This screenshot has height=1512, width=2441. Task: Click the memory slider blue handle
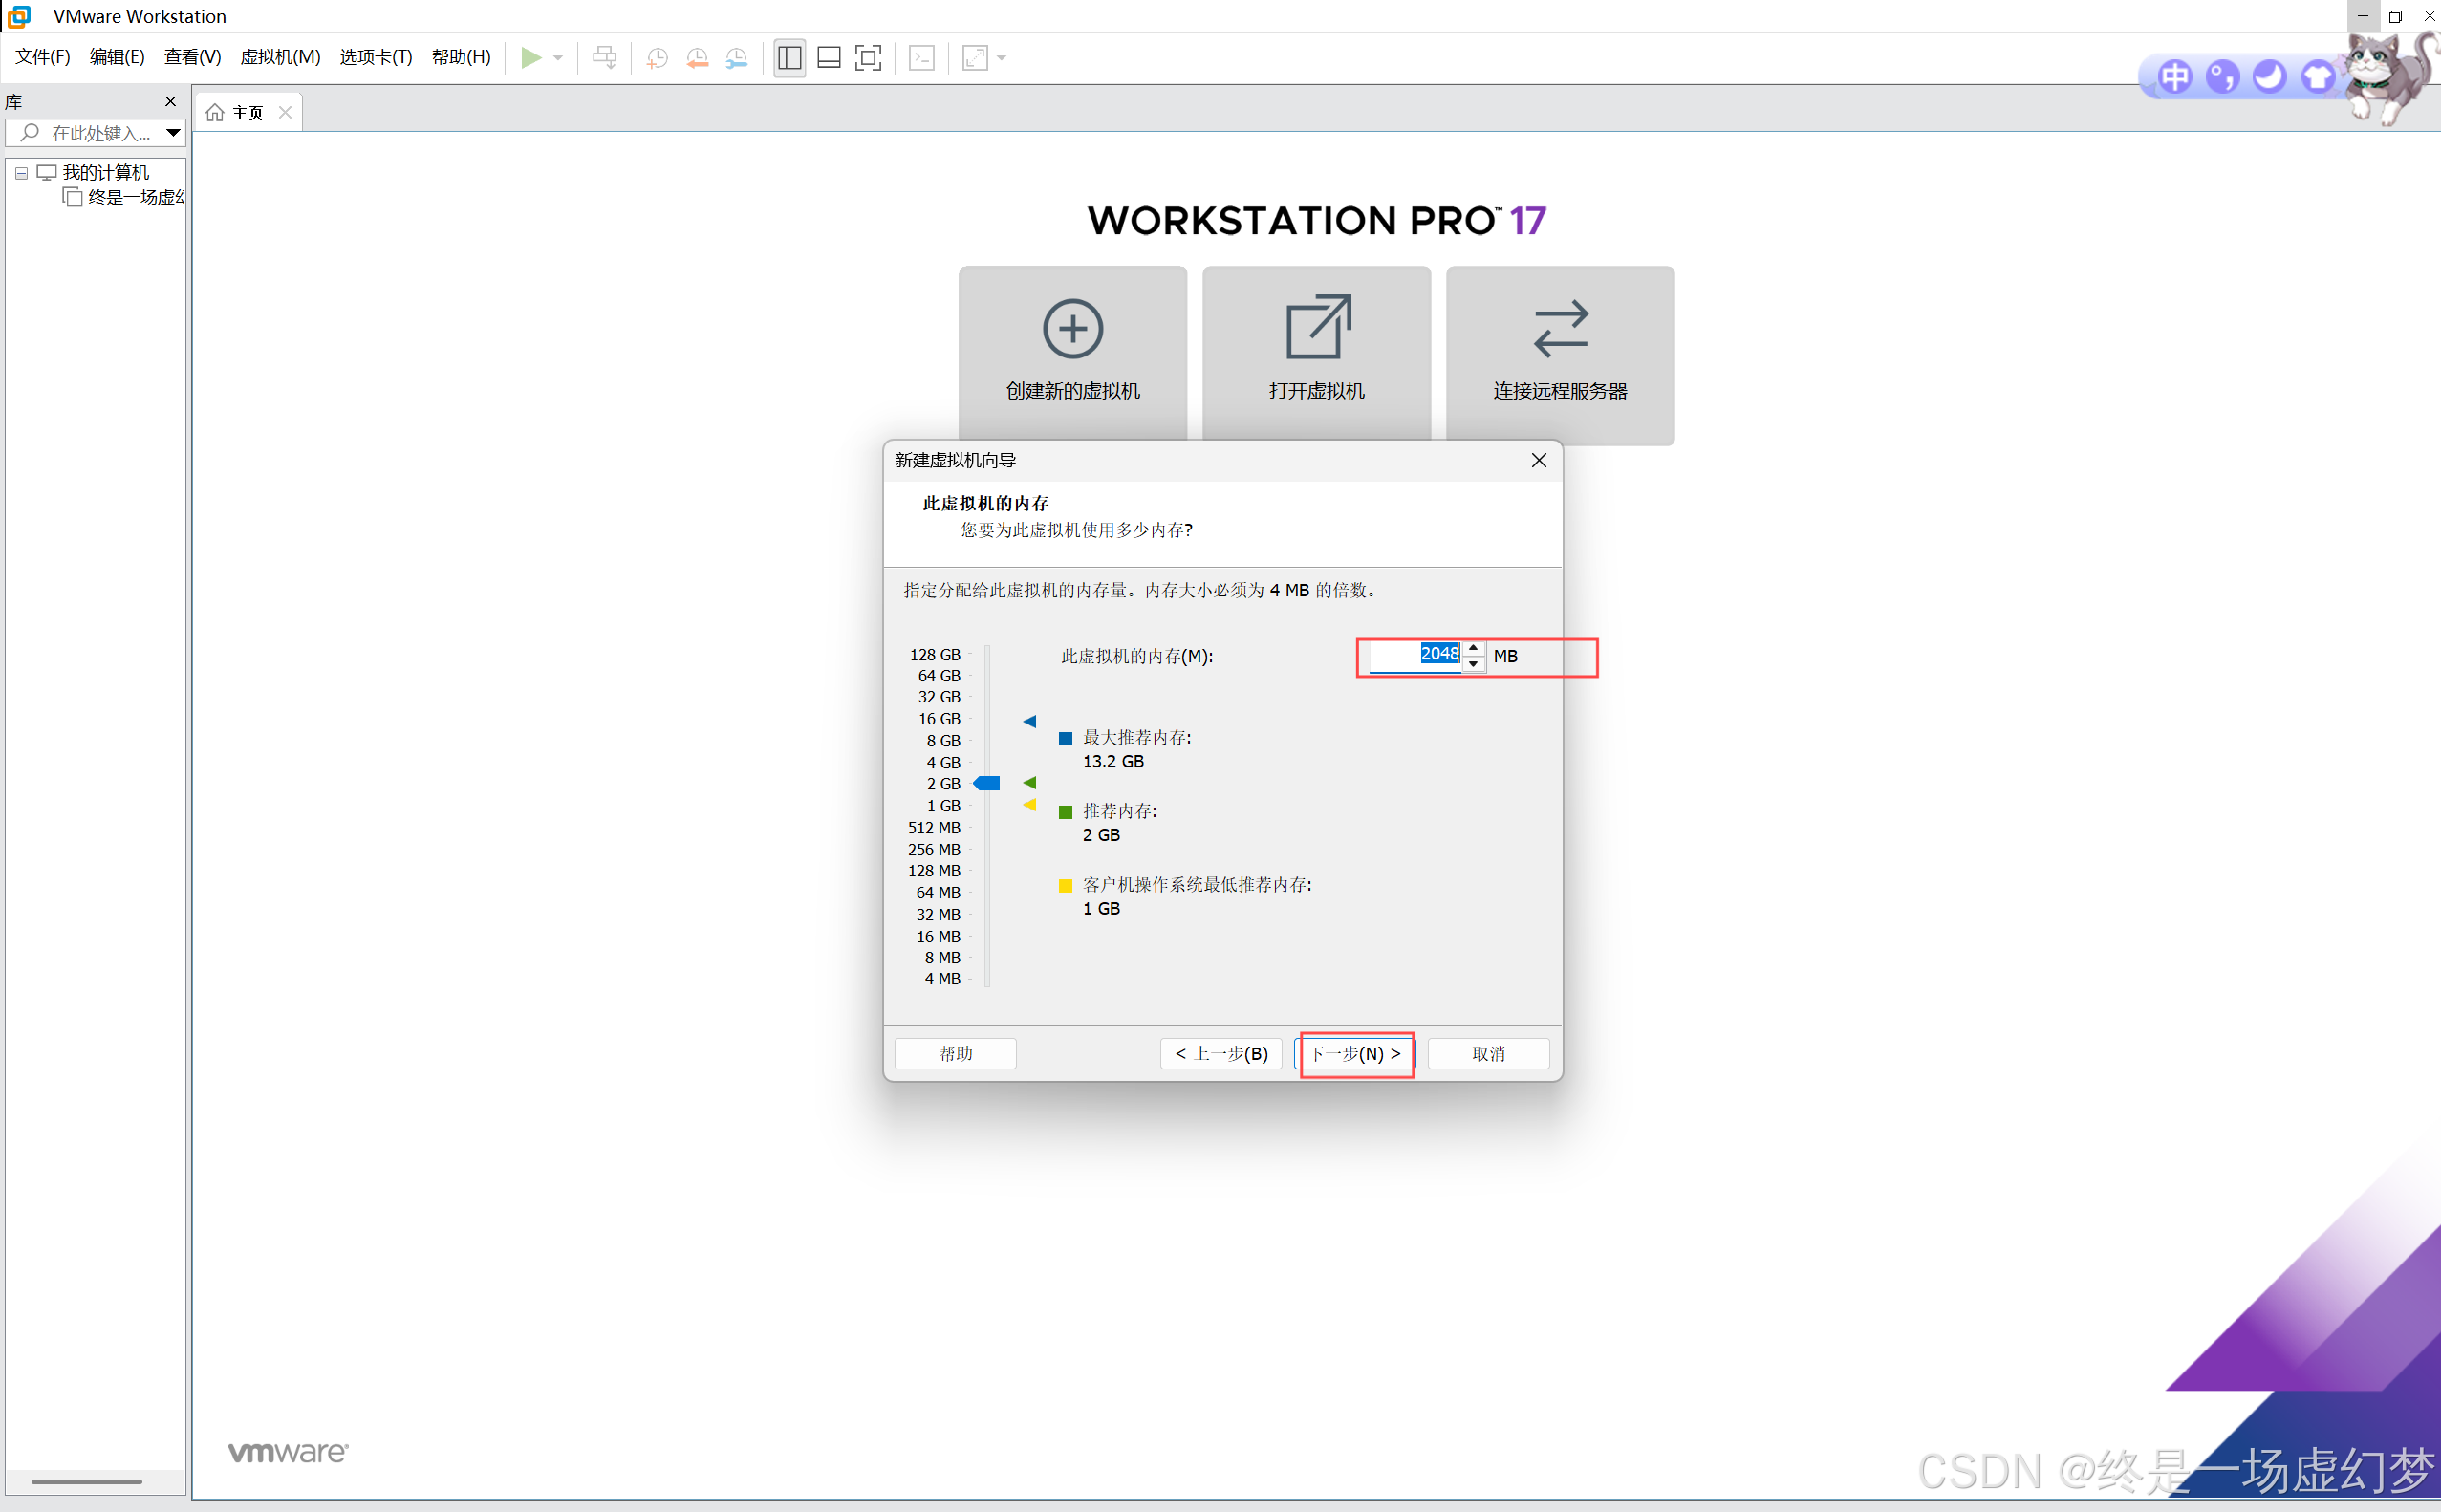(x=987, y=783)
